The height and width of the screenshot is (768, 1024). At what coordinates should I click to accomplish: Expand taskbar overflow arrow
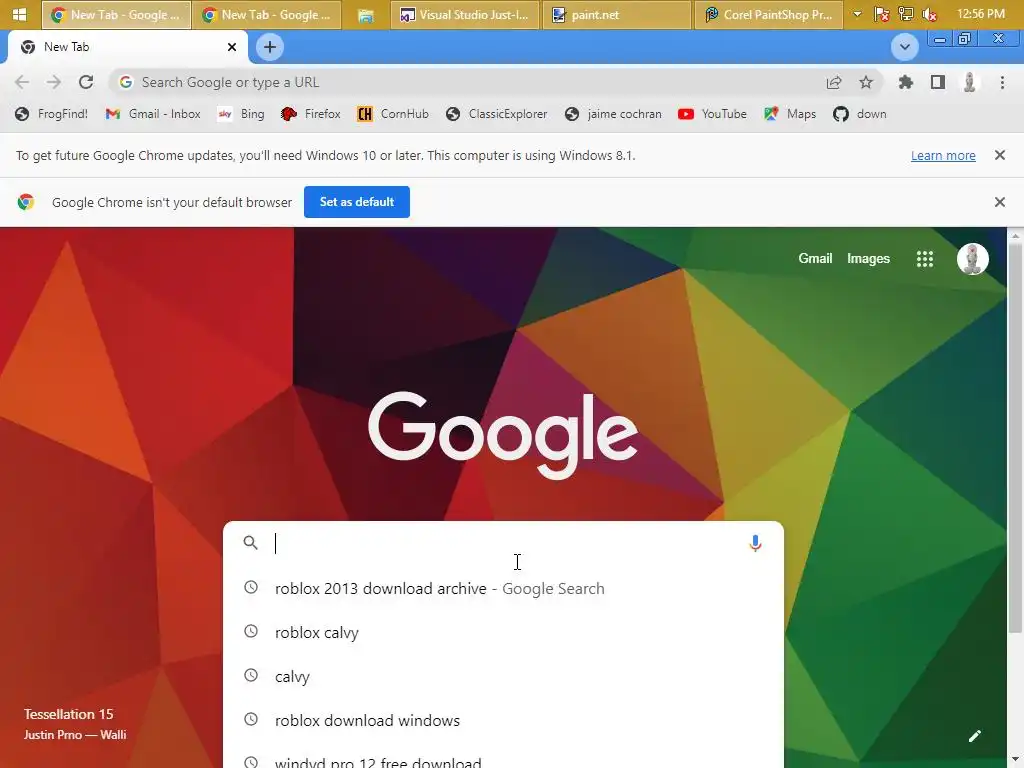(857, 14)
